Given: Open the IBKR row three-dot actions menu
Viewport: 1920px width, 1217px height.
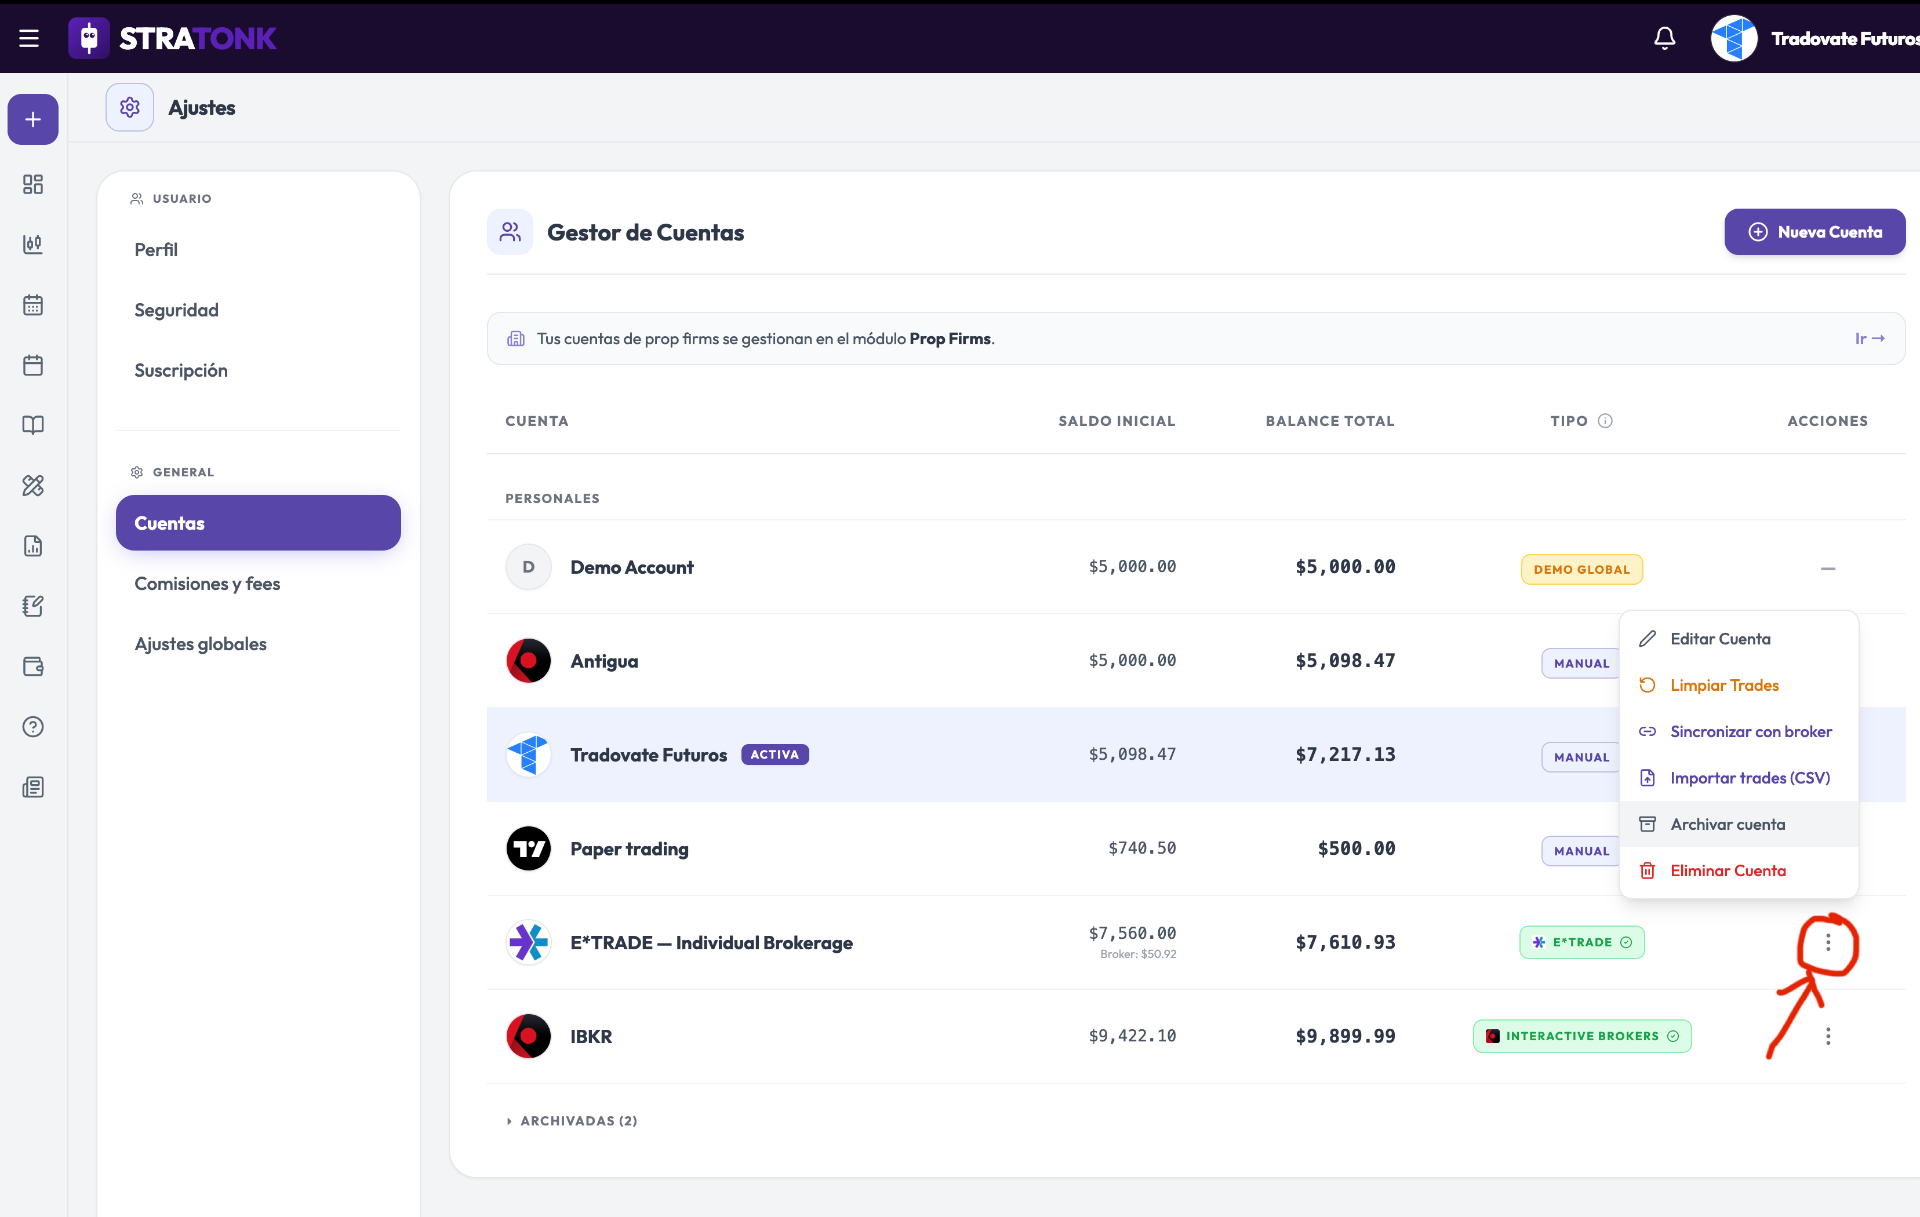Looking at the screenshot, I should click(x=1828, y=1036).
